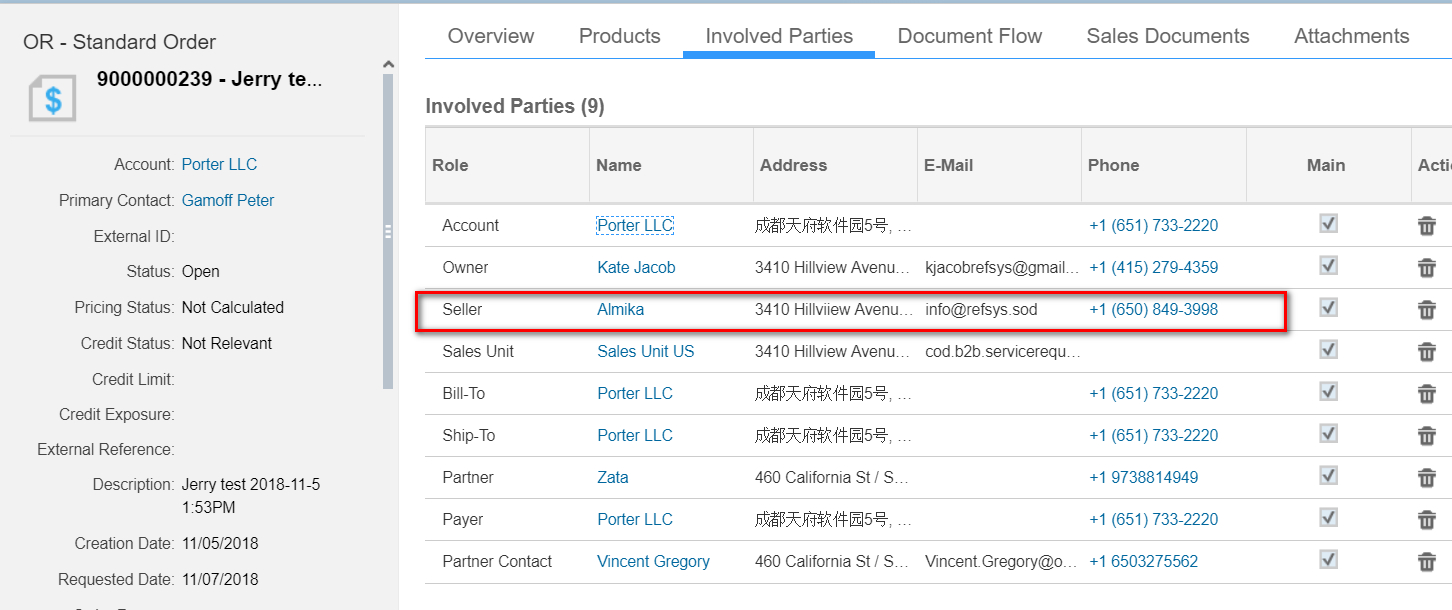Click trash icon for Owner row
1452x610 pixels.
pyautogui.click(x=1427, y=268)
